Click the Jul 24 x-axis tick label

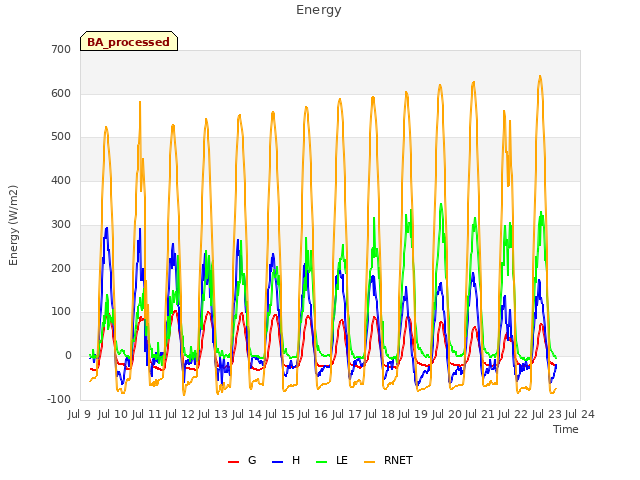coord(580,414)
